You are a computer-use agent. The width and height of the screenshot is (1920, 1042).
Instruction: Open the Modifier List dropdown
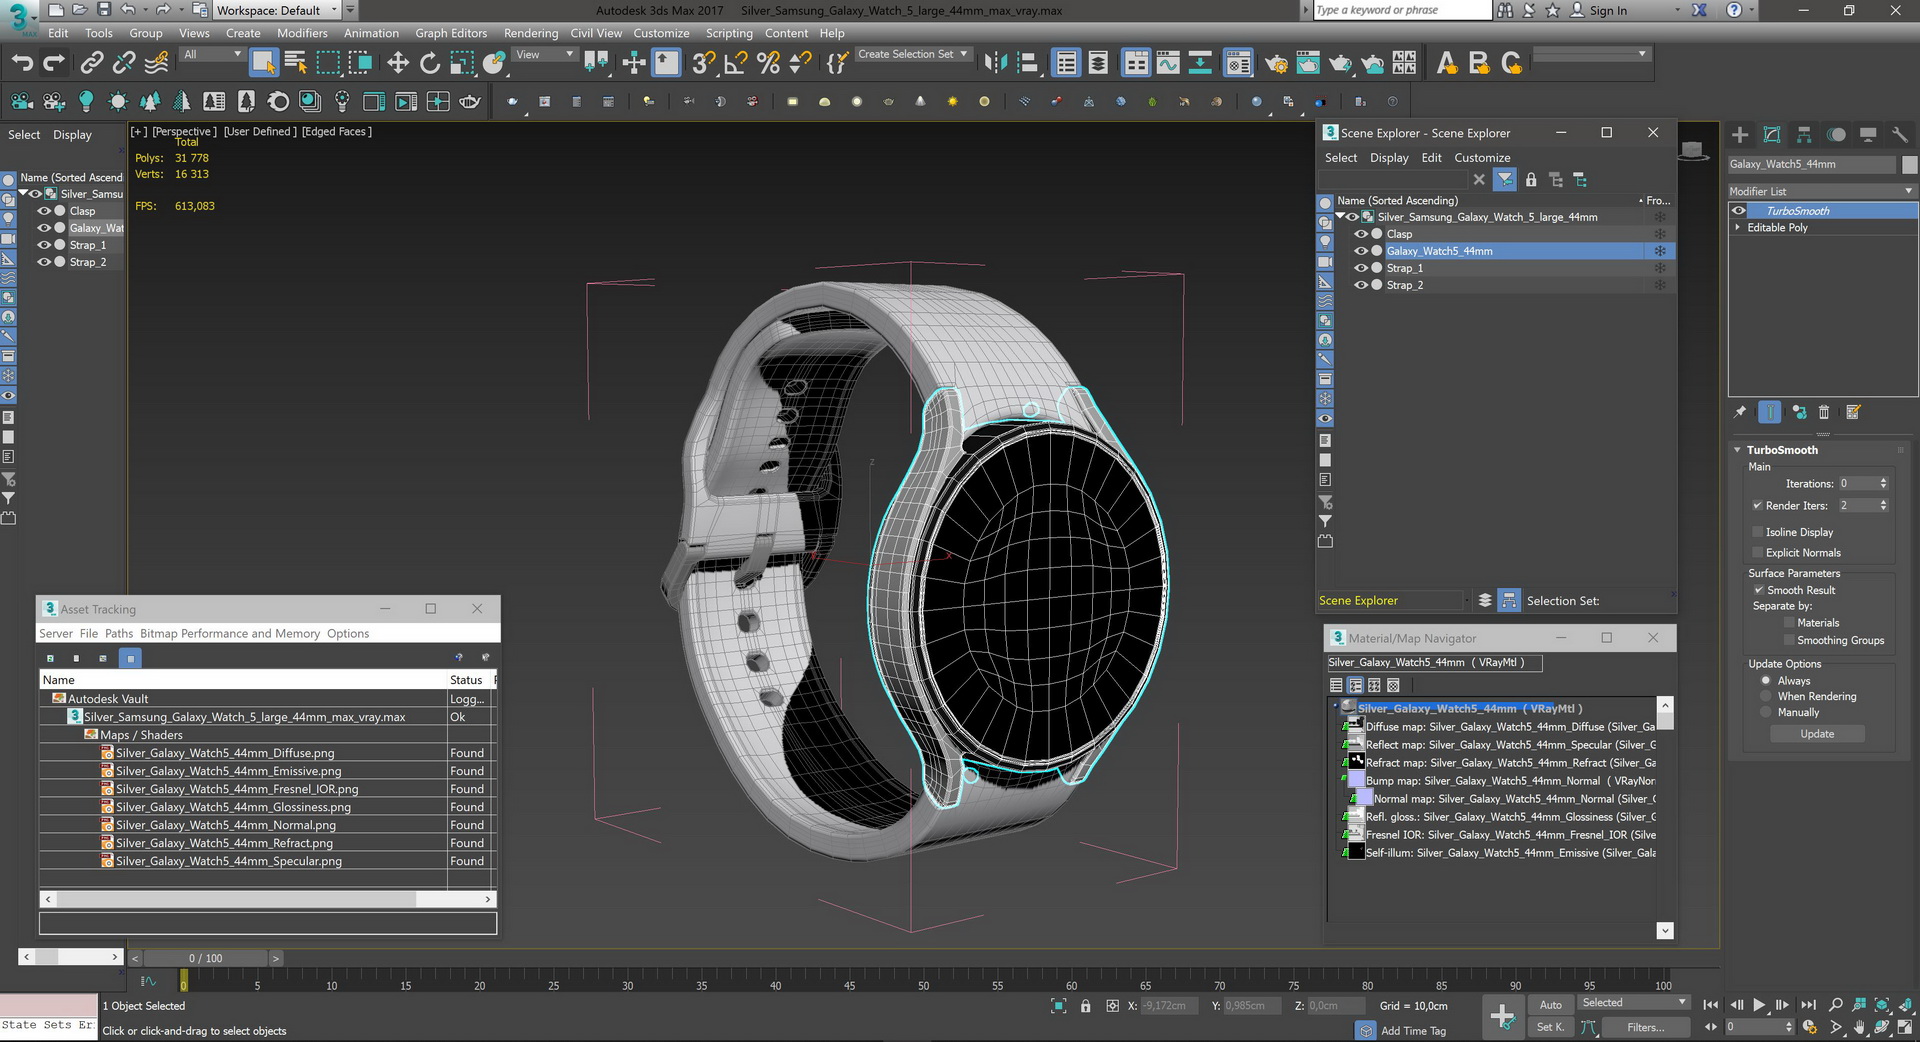tap(1822, 191)
